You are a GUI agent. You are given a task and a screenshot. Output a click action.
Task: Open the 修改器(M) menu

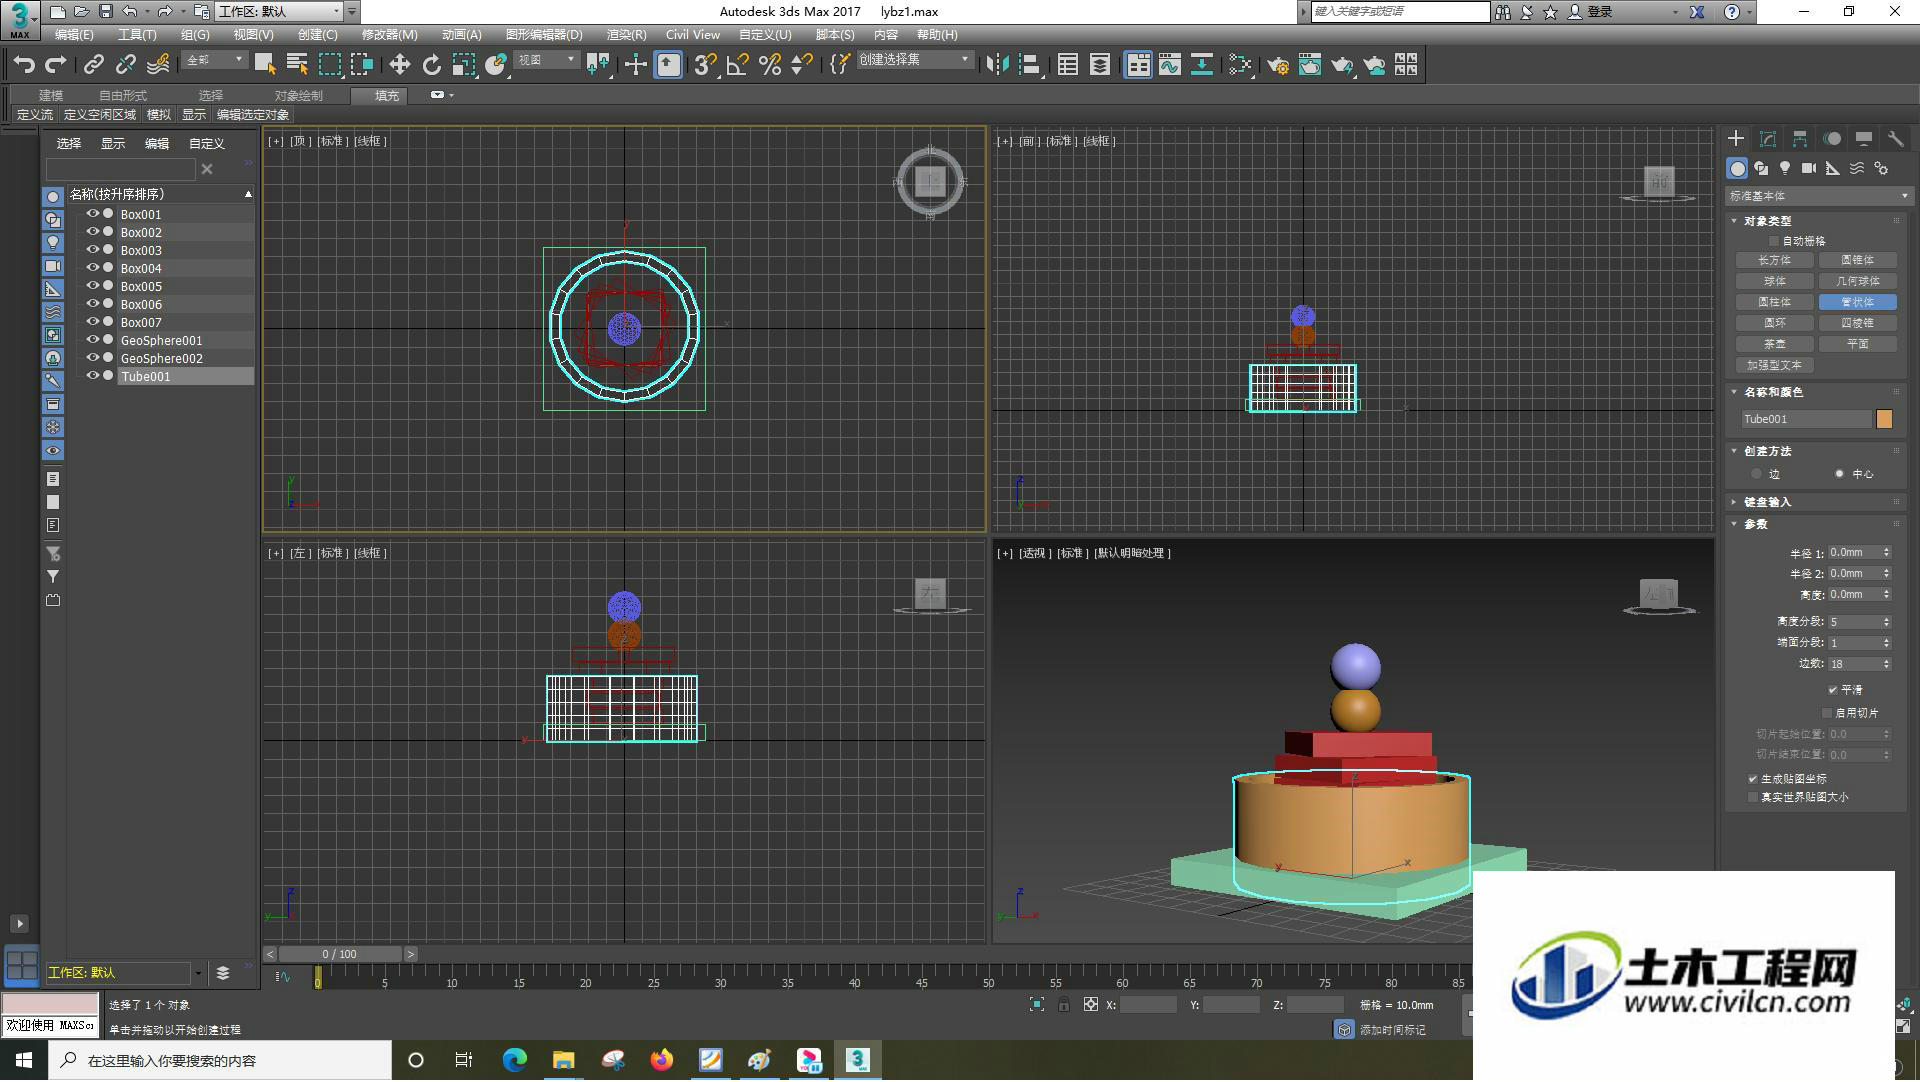pyautogui.click(x=390, y=35)
